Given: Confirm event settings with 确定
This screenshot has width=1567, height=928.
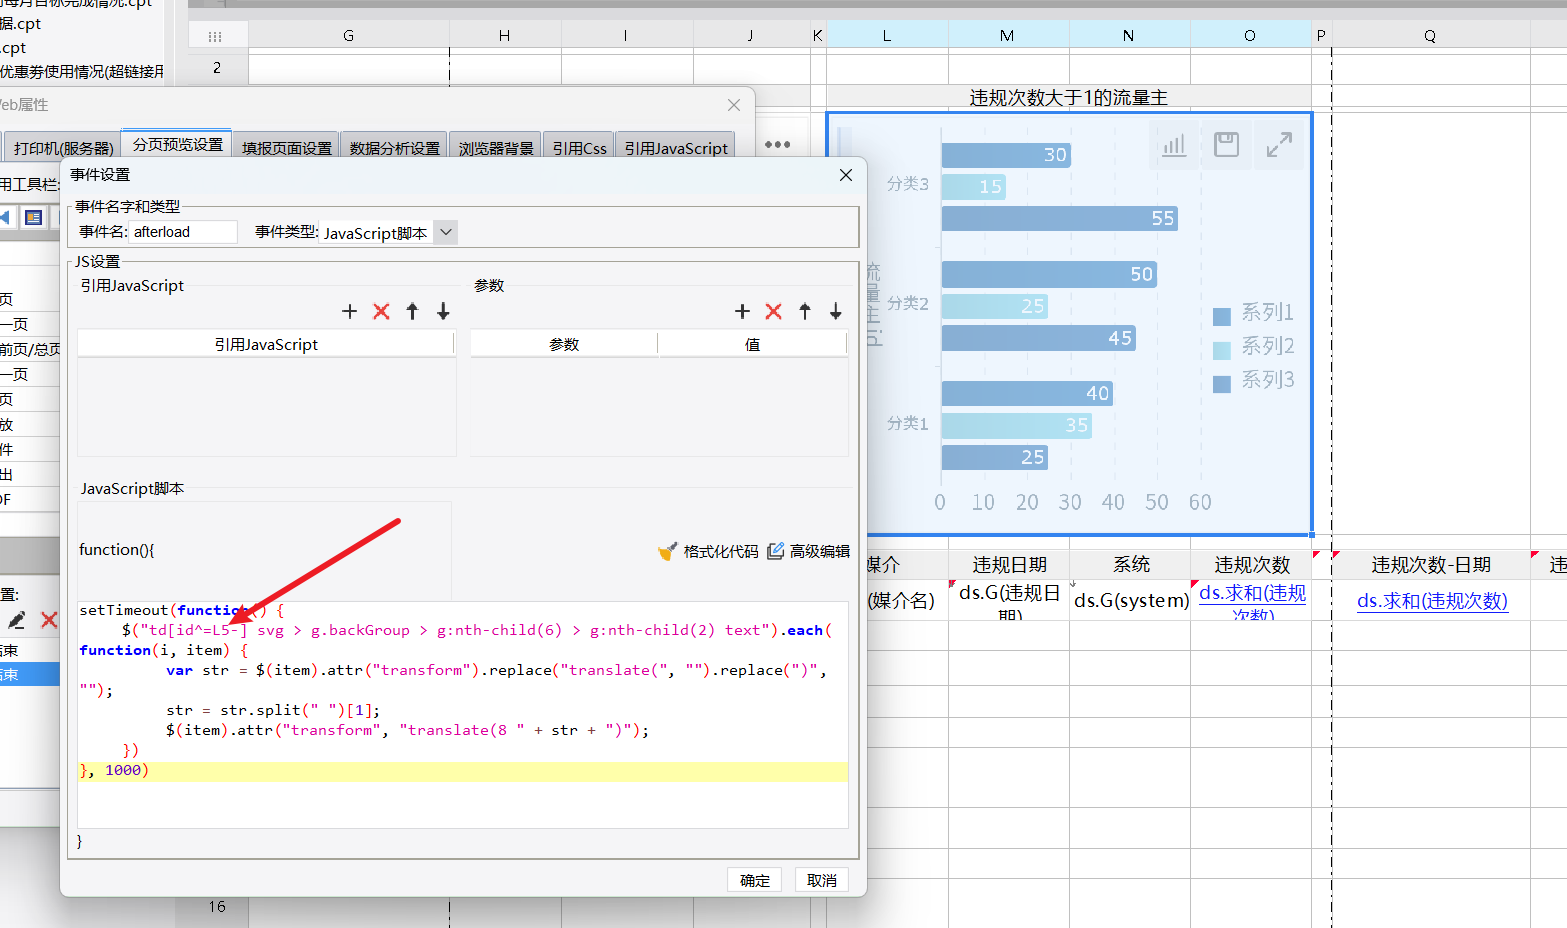Looking at the screenshot, I should click(x=755, y=880).
